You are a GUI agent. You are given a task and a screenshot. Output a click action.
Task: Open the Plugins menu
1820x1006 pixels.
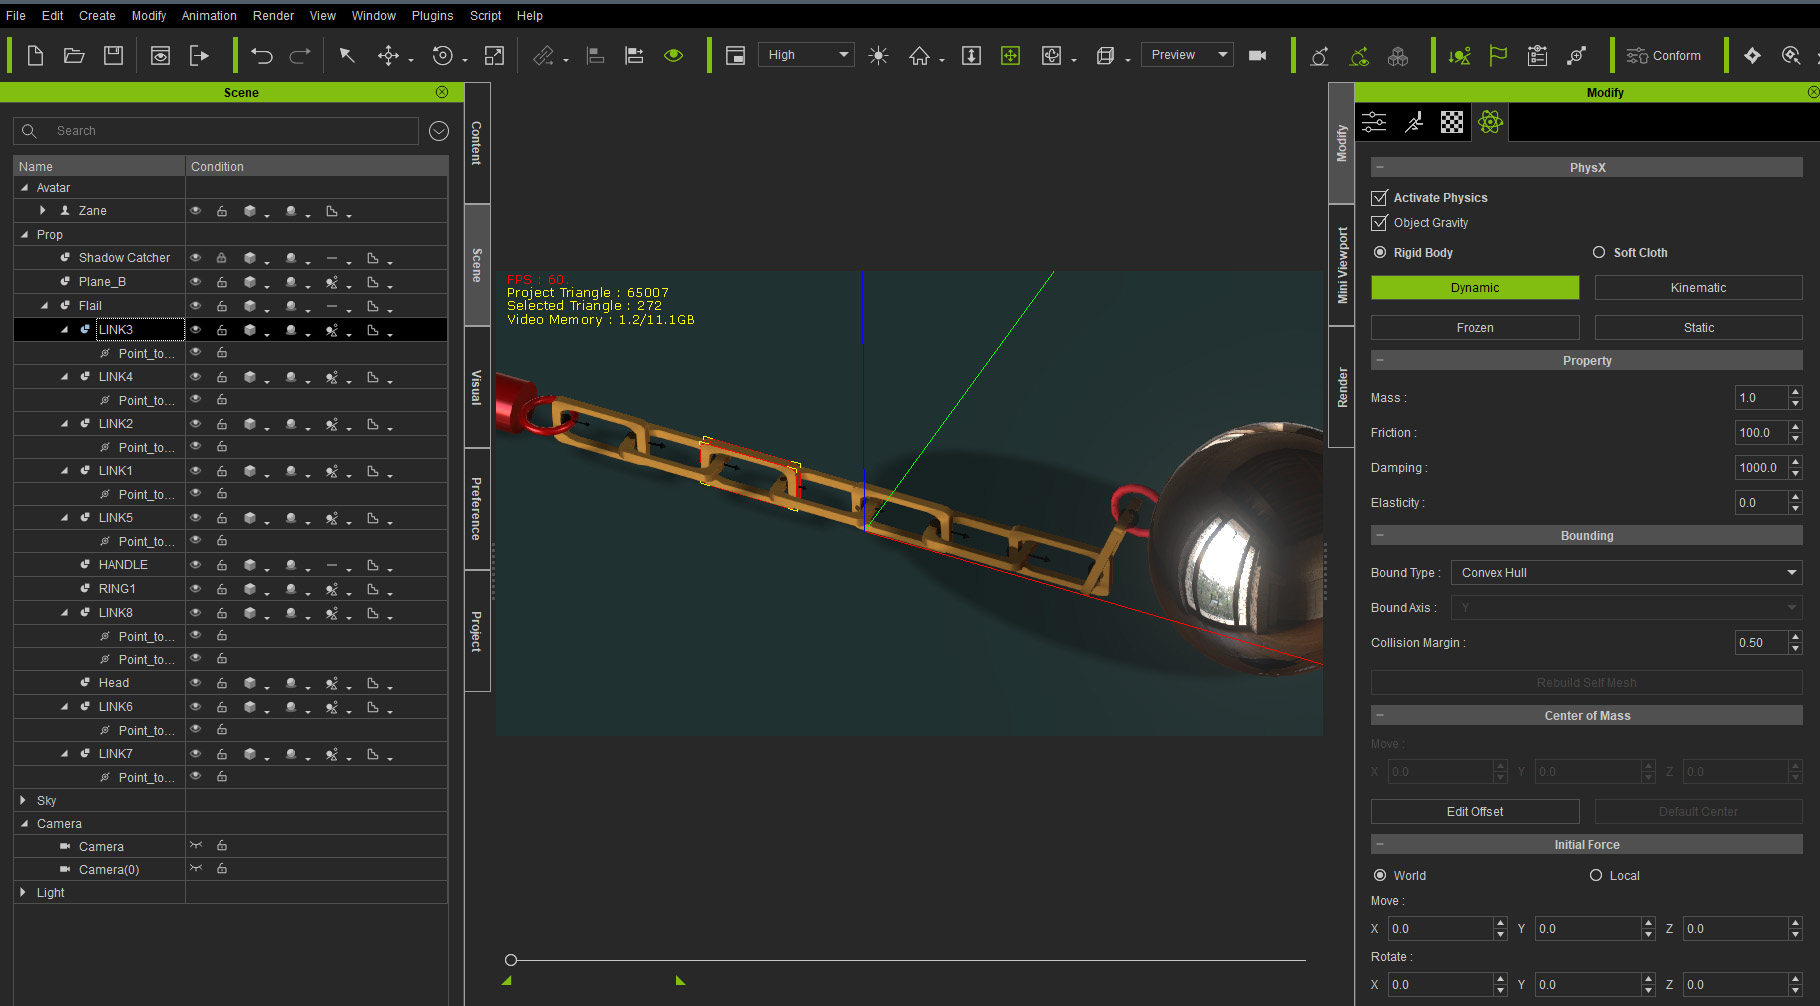432,16
